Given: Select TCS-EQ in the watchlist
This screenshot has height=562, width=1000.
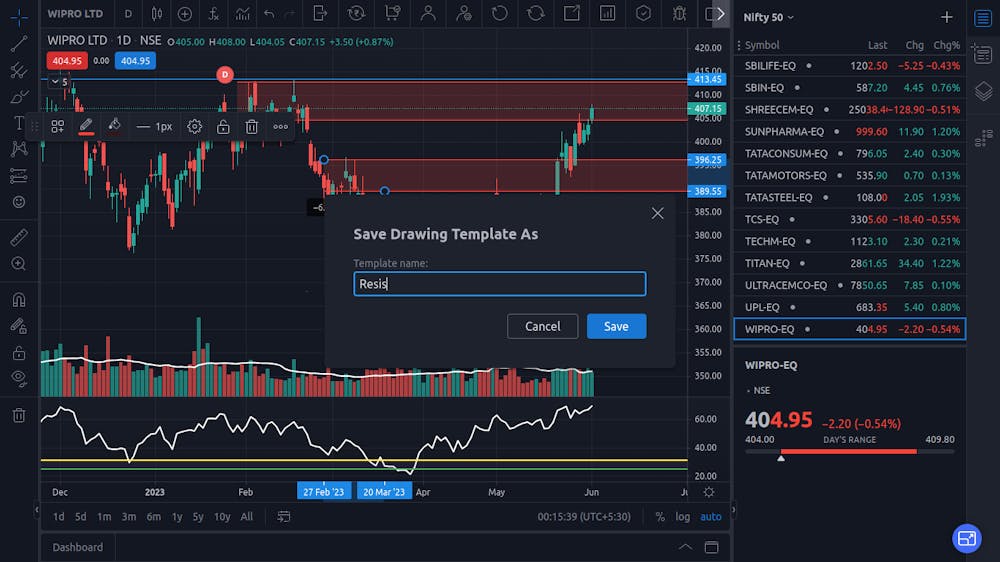Looking at the screenshot, I should [849, 219].
